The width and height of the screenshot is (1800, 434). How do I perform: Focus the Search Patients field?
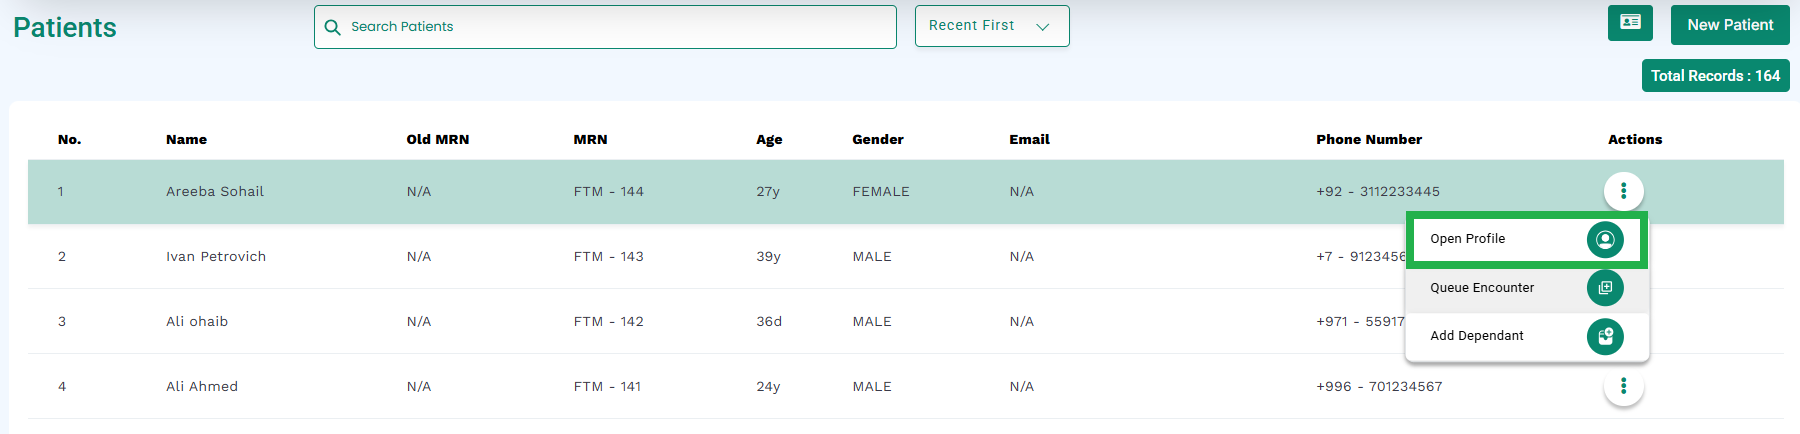[x=605, y=27]
